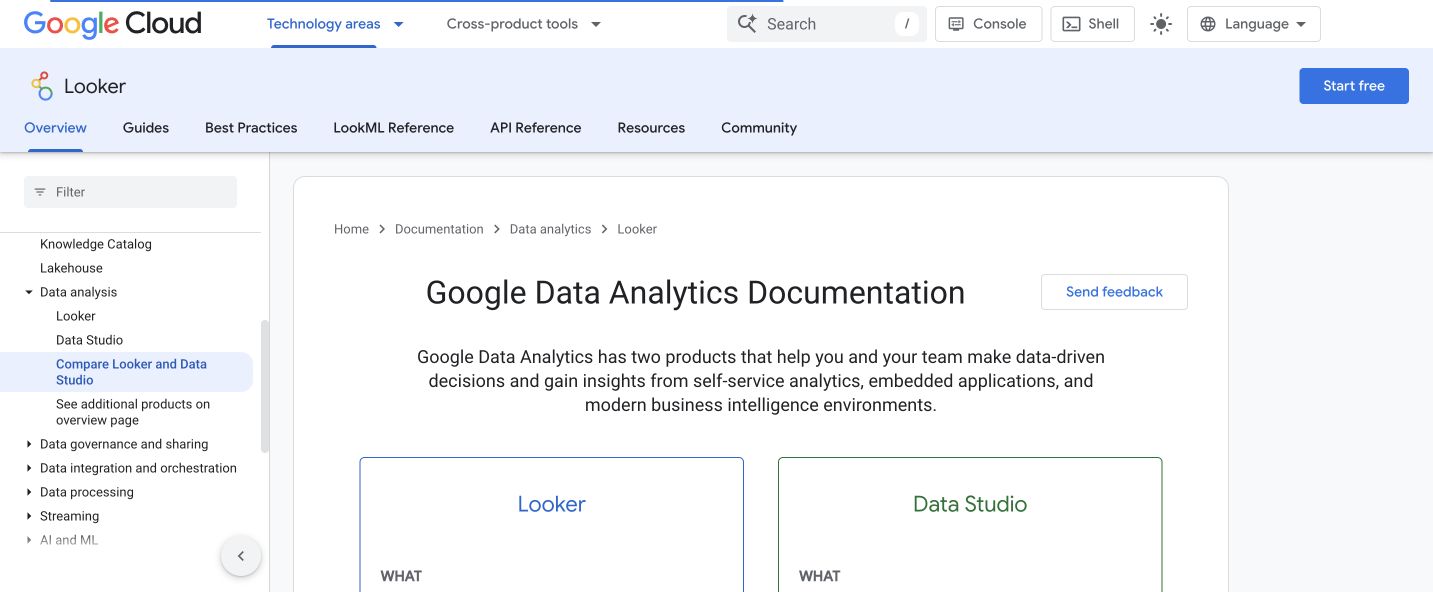
Task: Click the Data analytics breadcrumb link
Action: pos(550,229)
